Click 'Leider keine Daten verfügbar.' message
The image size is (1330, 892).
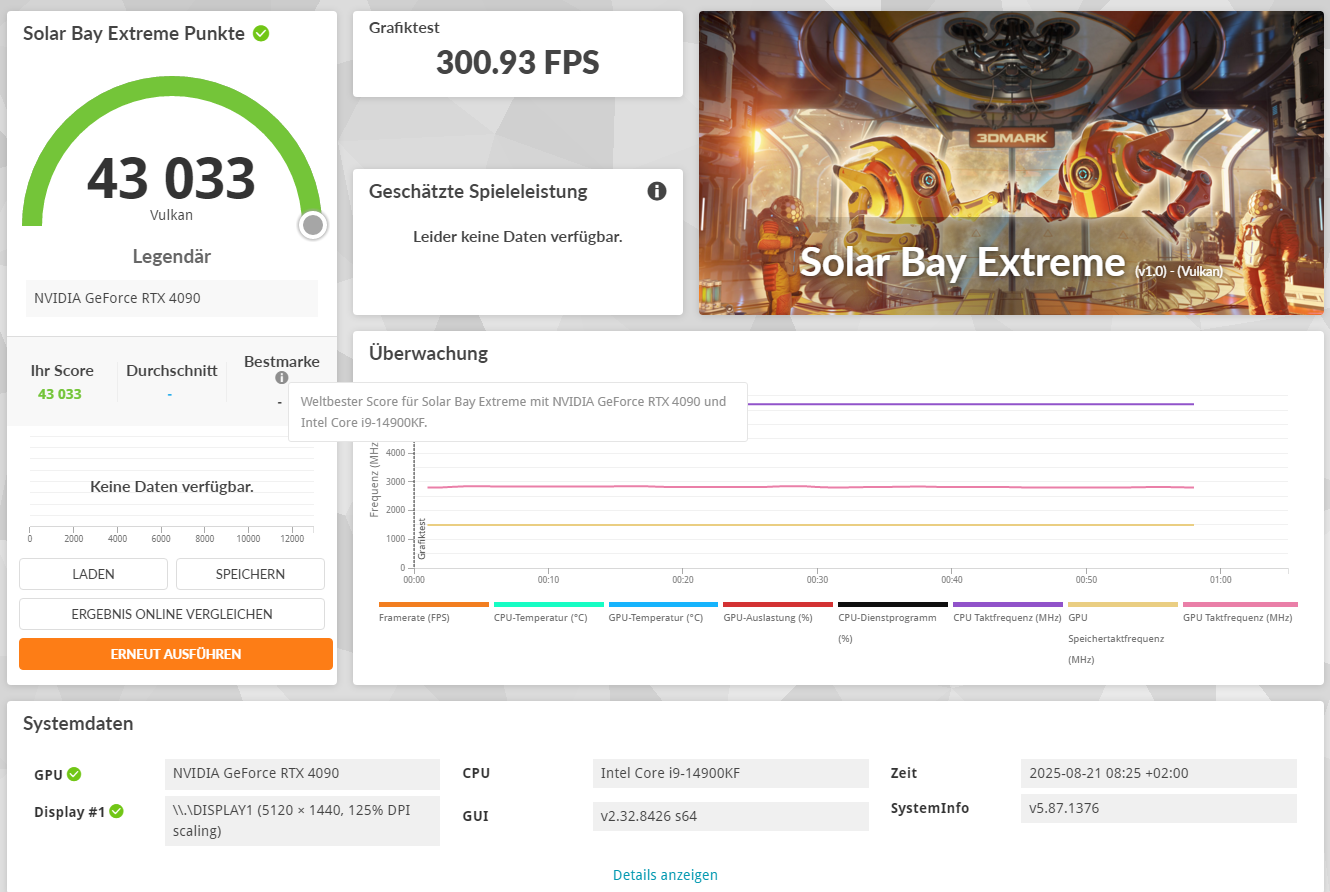(518, 237)
